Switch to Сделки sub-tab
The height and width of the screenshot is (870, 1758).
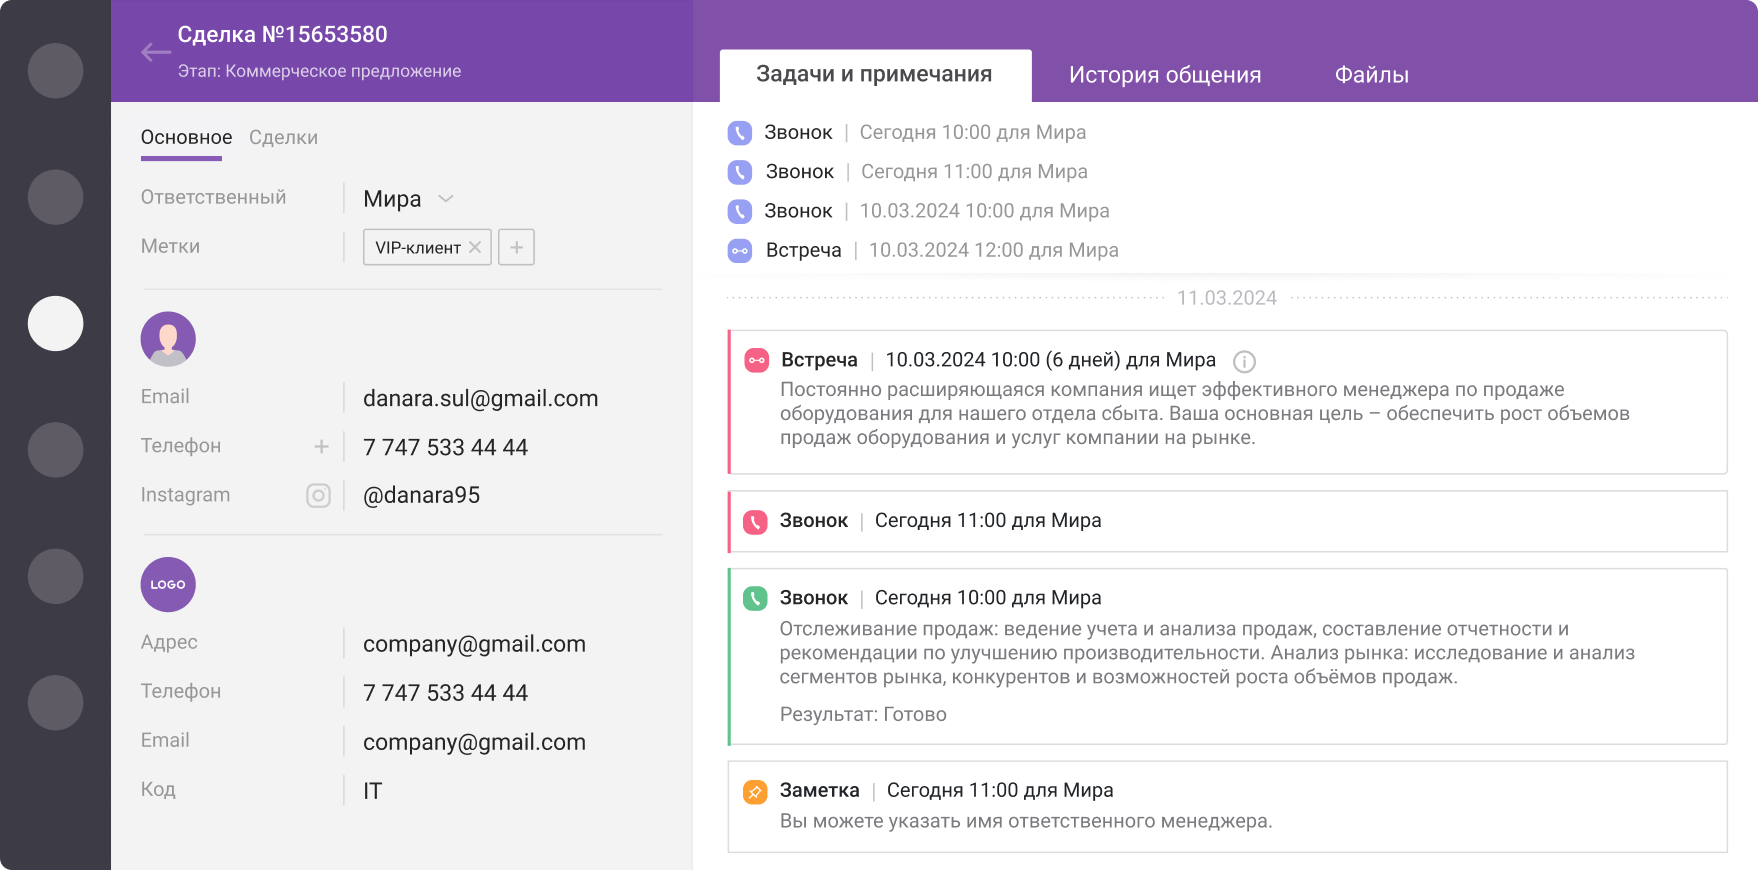click(283, 138)
